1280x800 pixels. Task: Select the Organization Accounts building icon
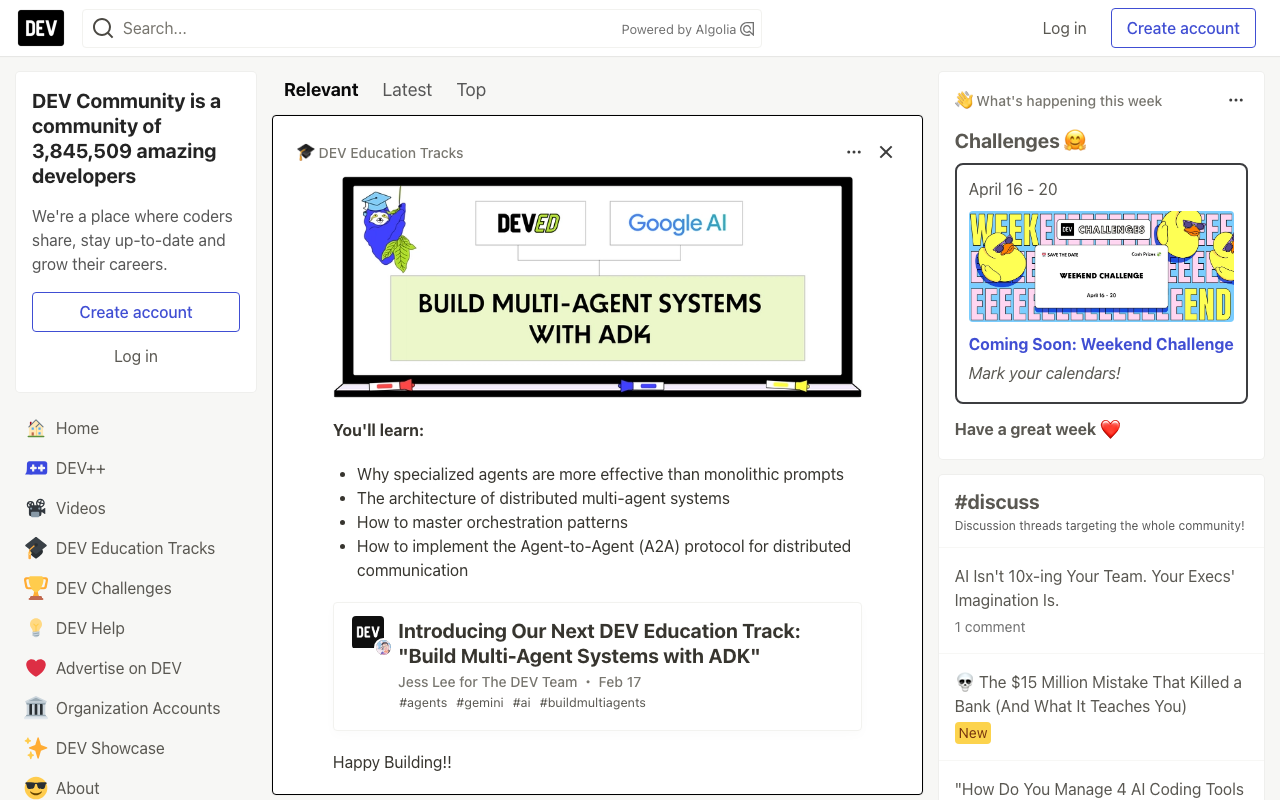click(x=35, y=708)
